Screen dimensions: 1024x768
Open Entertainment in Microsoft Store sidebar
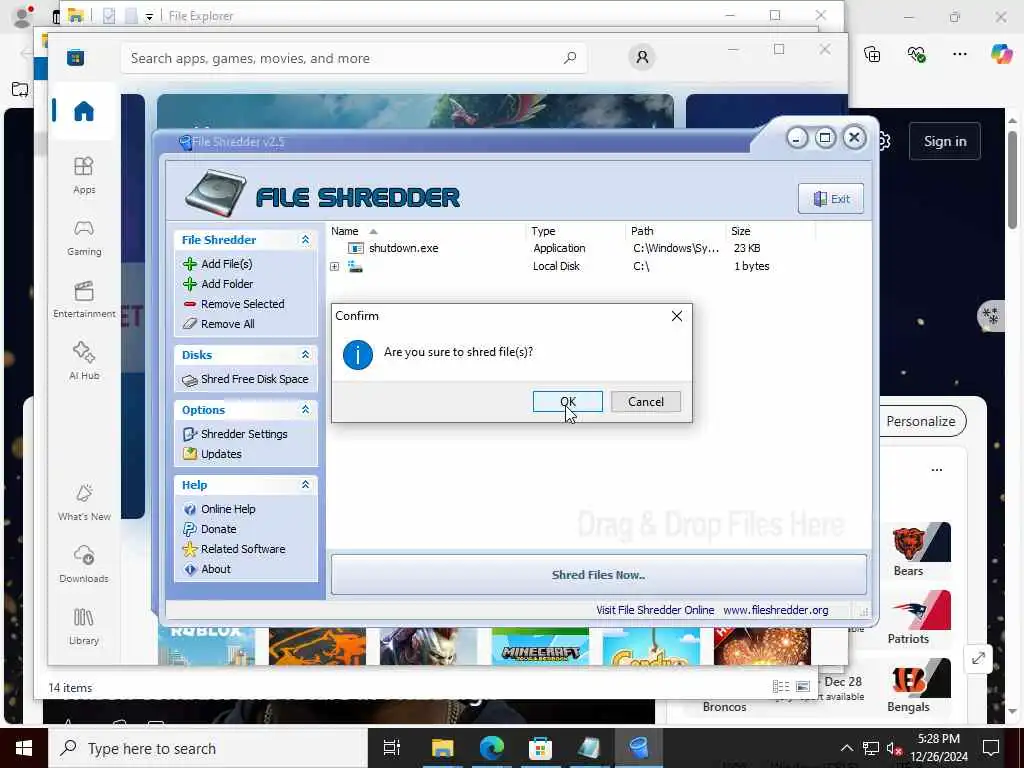click(x=84, y=300)
